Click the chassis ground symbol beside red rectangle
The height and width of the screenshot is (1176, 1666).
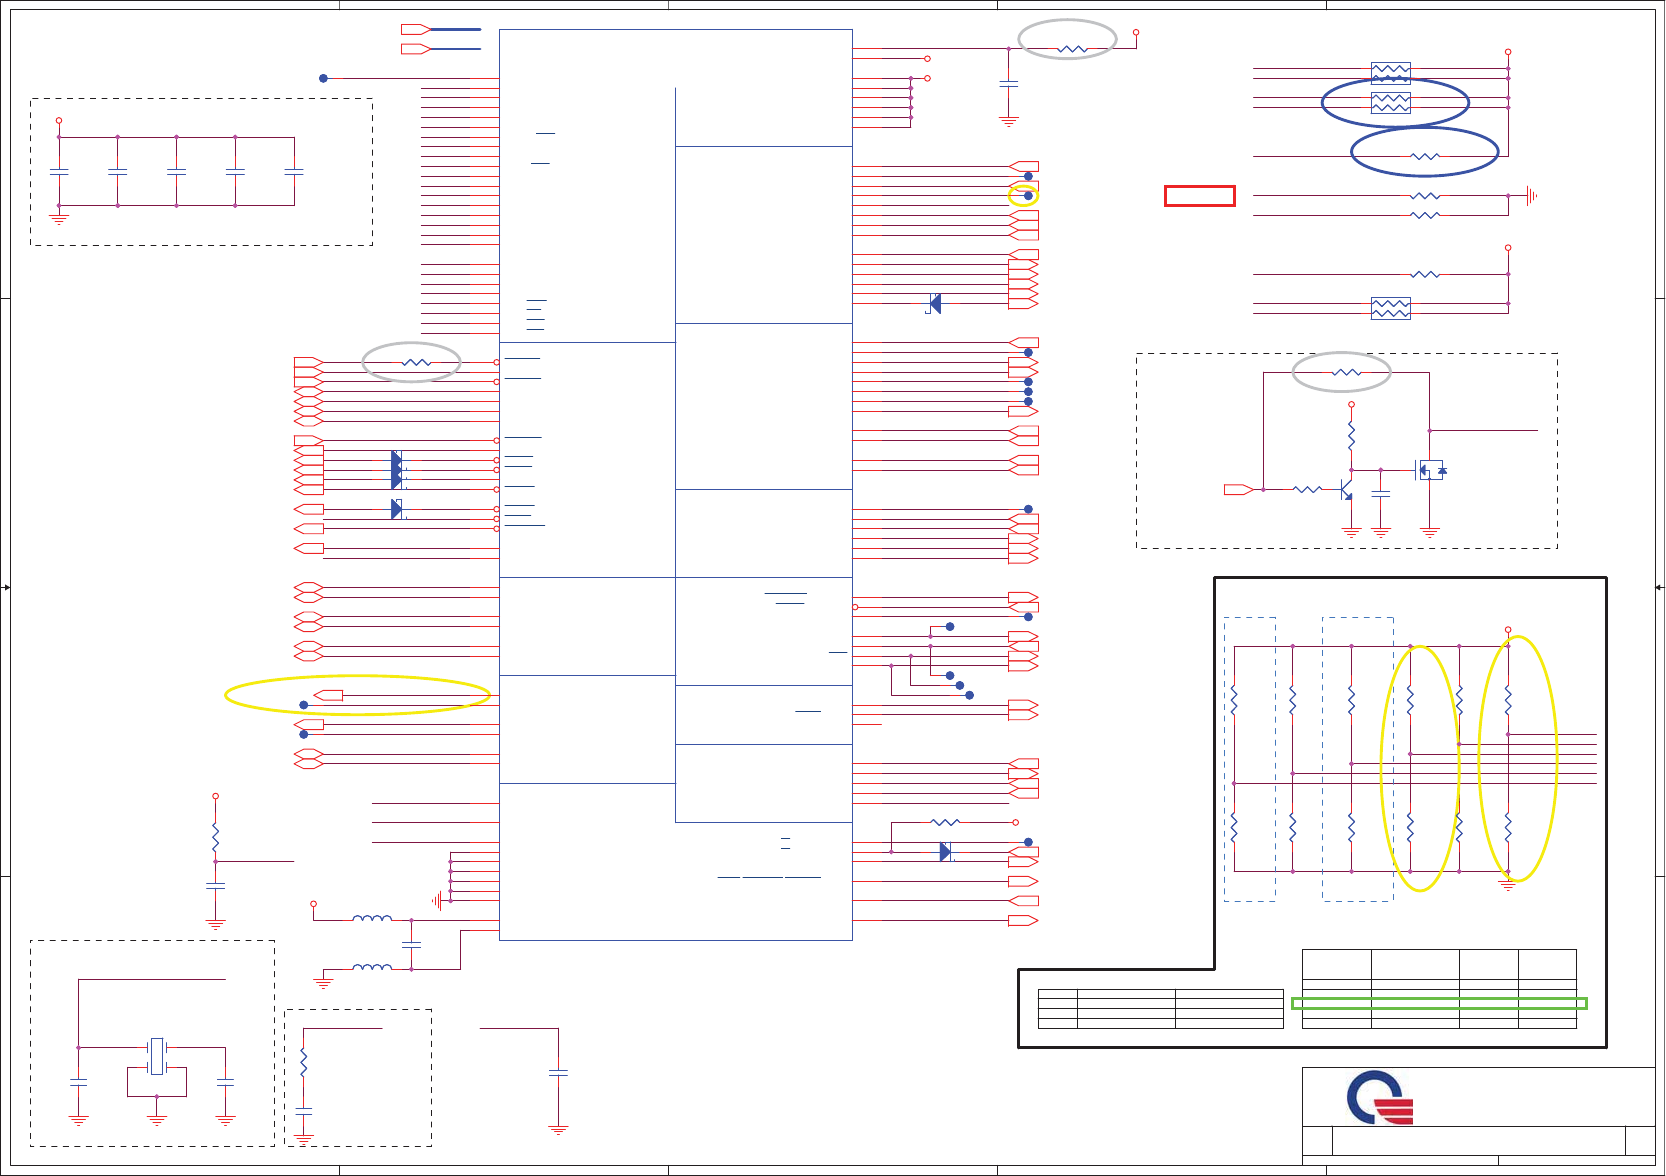click(x=1531, y=196)
